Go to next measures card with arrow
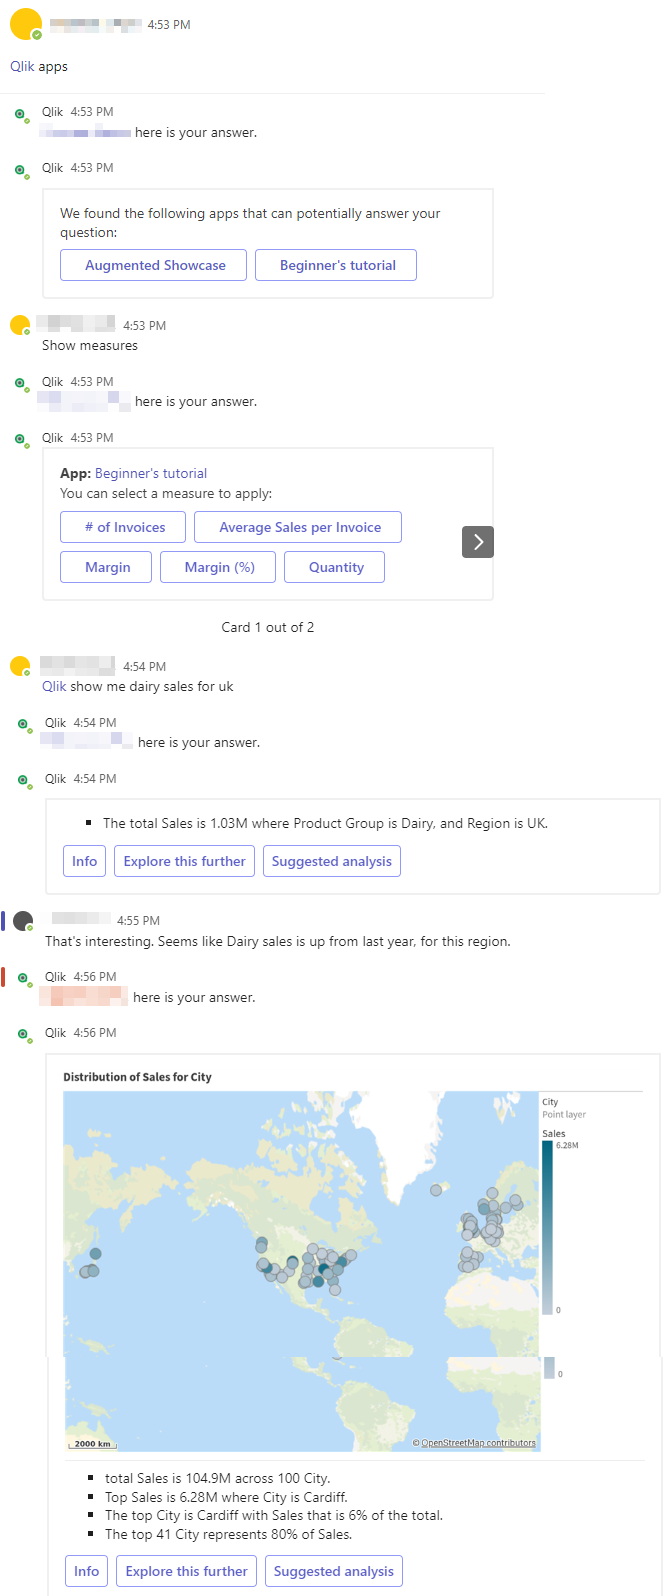 click(x=478, y=542)
